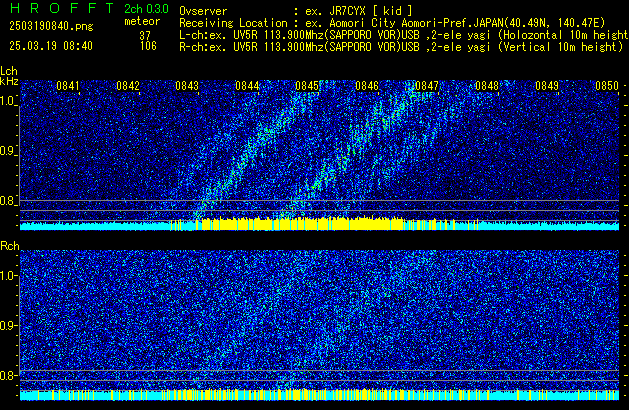
Task: Click the date stamp 25.03.19 08:40
Action: pos(51,46)
